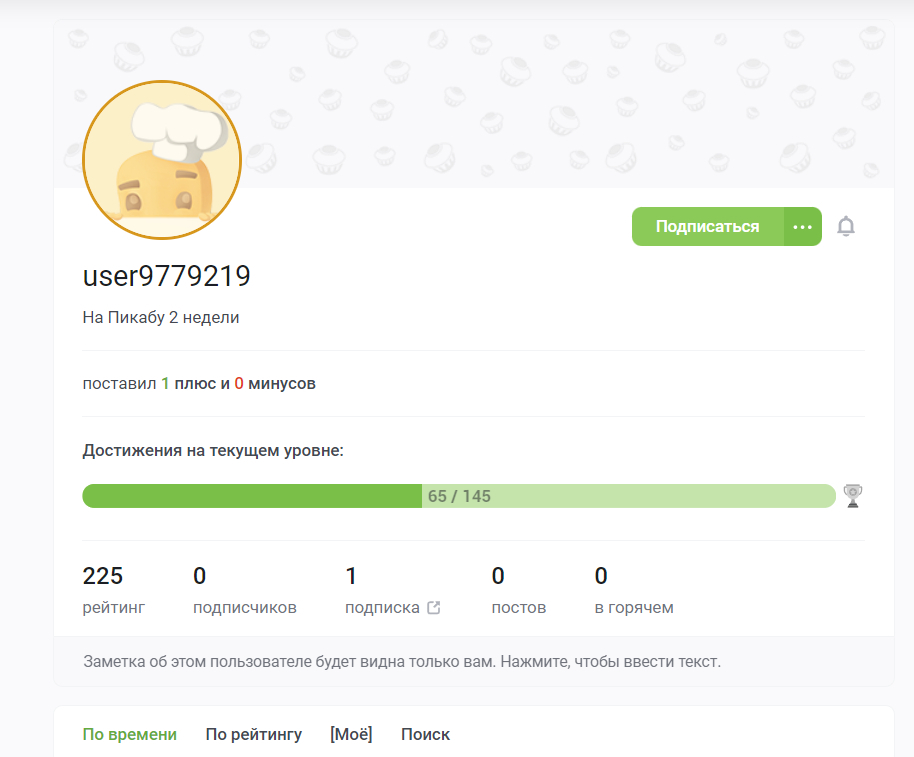The width and height of the screenshot is (914, 757).
Task: Open the external link icon next to подписка
Action: click(x=434, y=607)
